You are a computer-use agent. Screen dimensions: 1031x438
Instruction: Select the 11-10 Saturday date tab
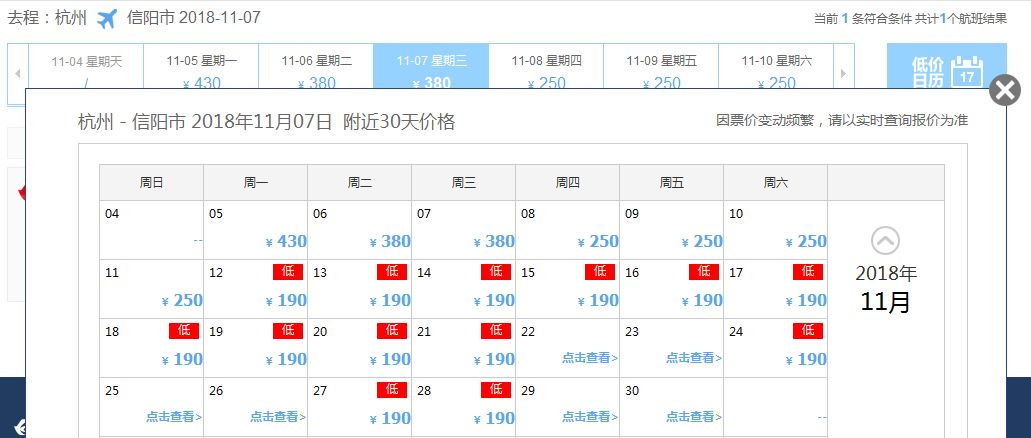pyautogui.click(x=777, y=66)
